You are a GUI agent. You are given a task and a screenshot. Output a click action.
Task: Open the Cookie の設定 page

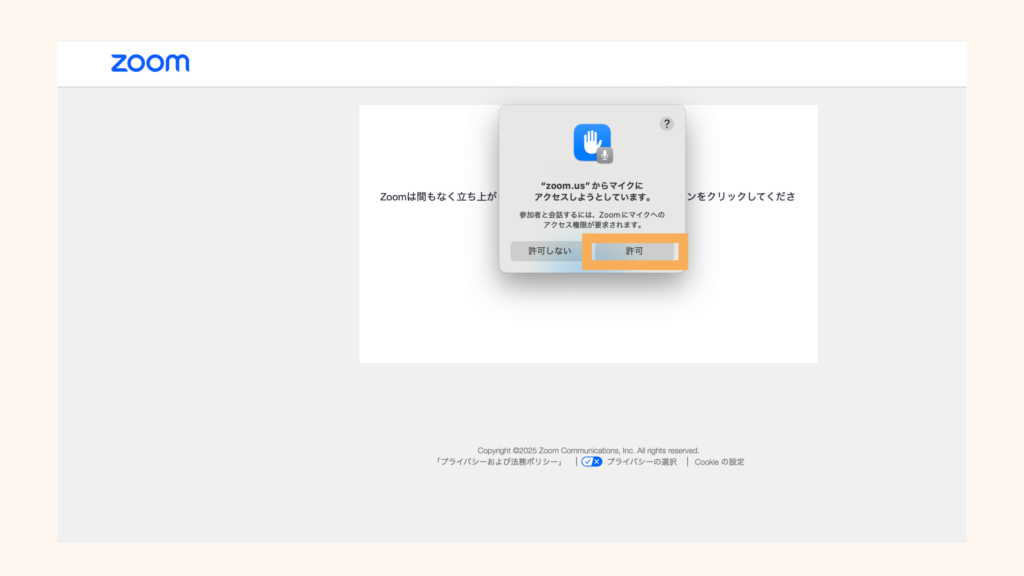coord(718,461)
